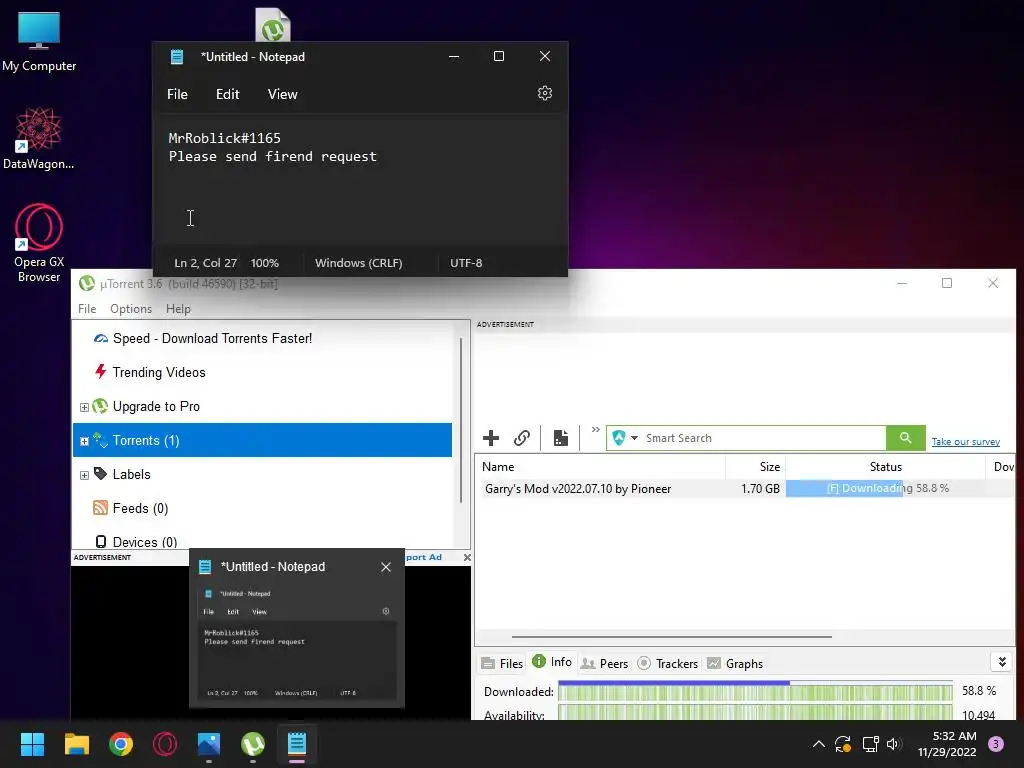Select Garry's Mod v2022.07.10 torrent row

747,488
